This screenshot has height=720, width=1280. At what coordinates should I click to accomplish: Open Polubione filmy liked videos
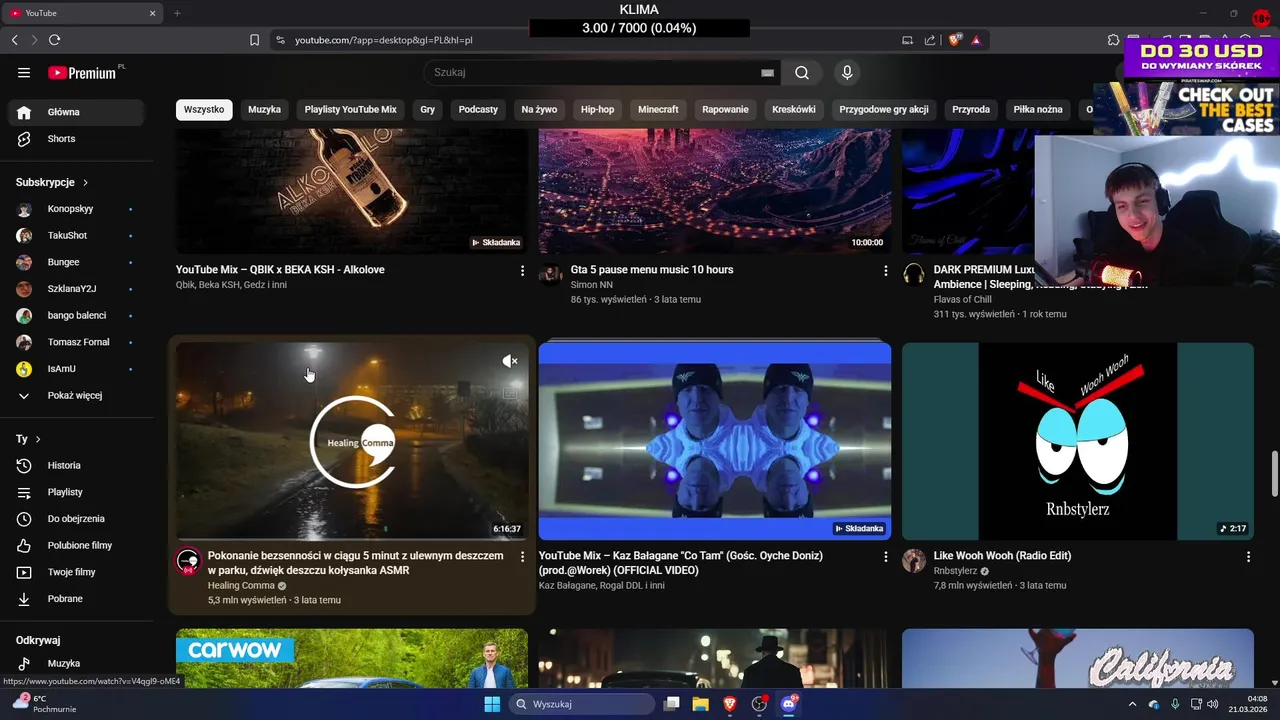point(77,545)
